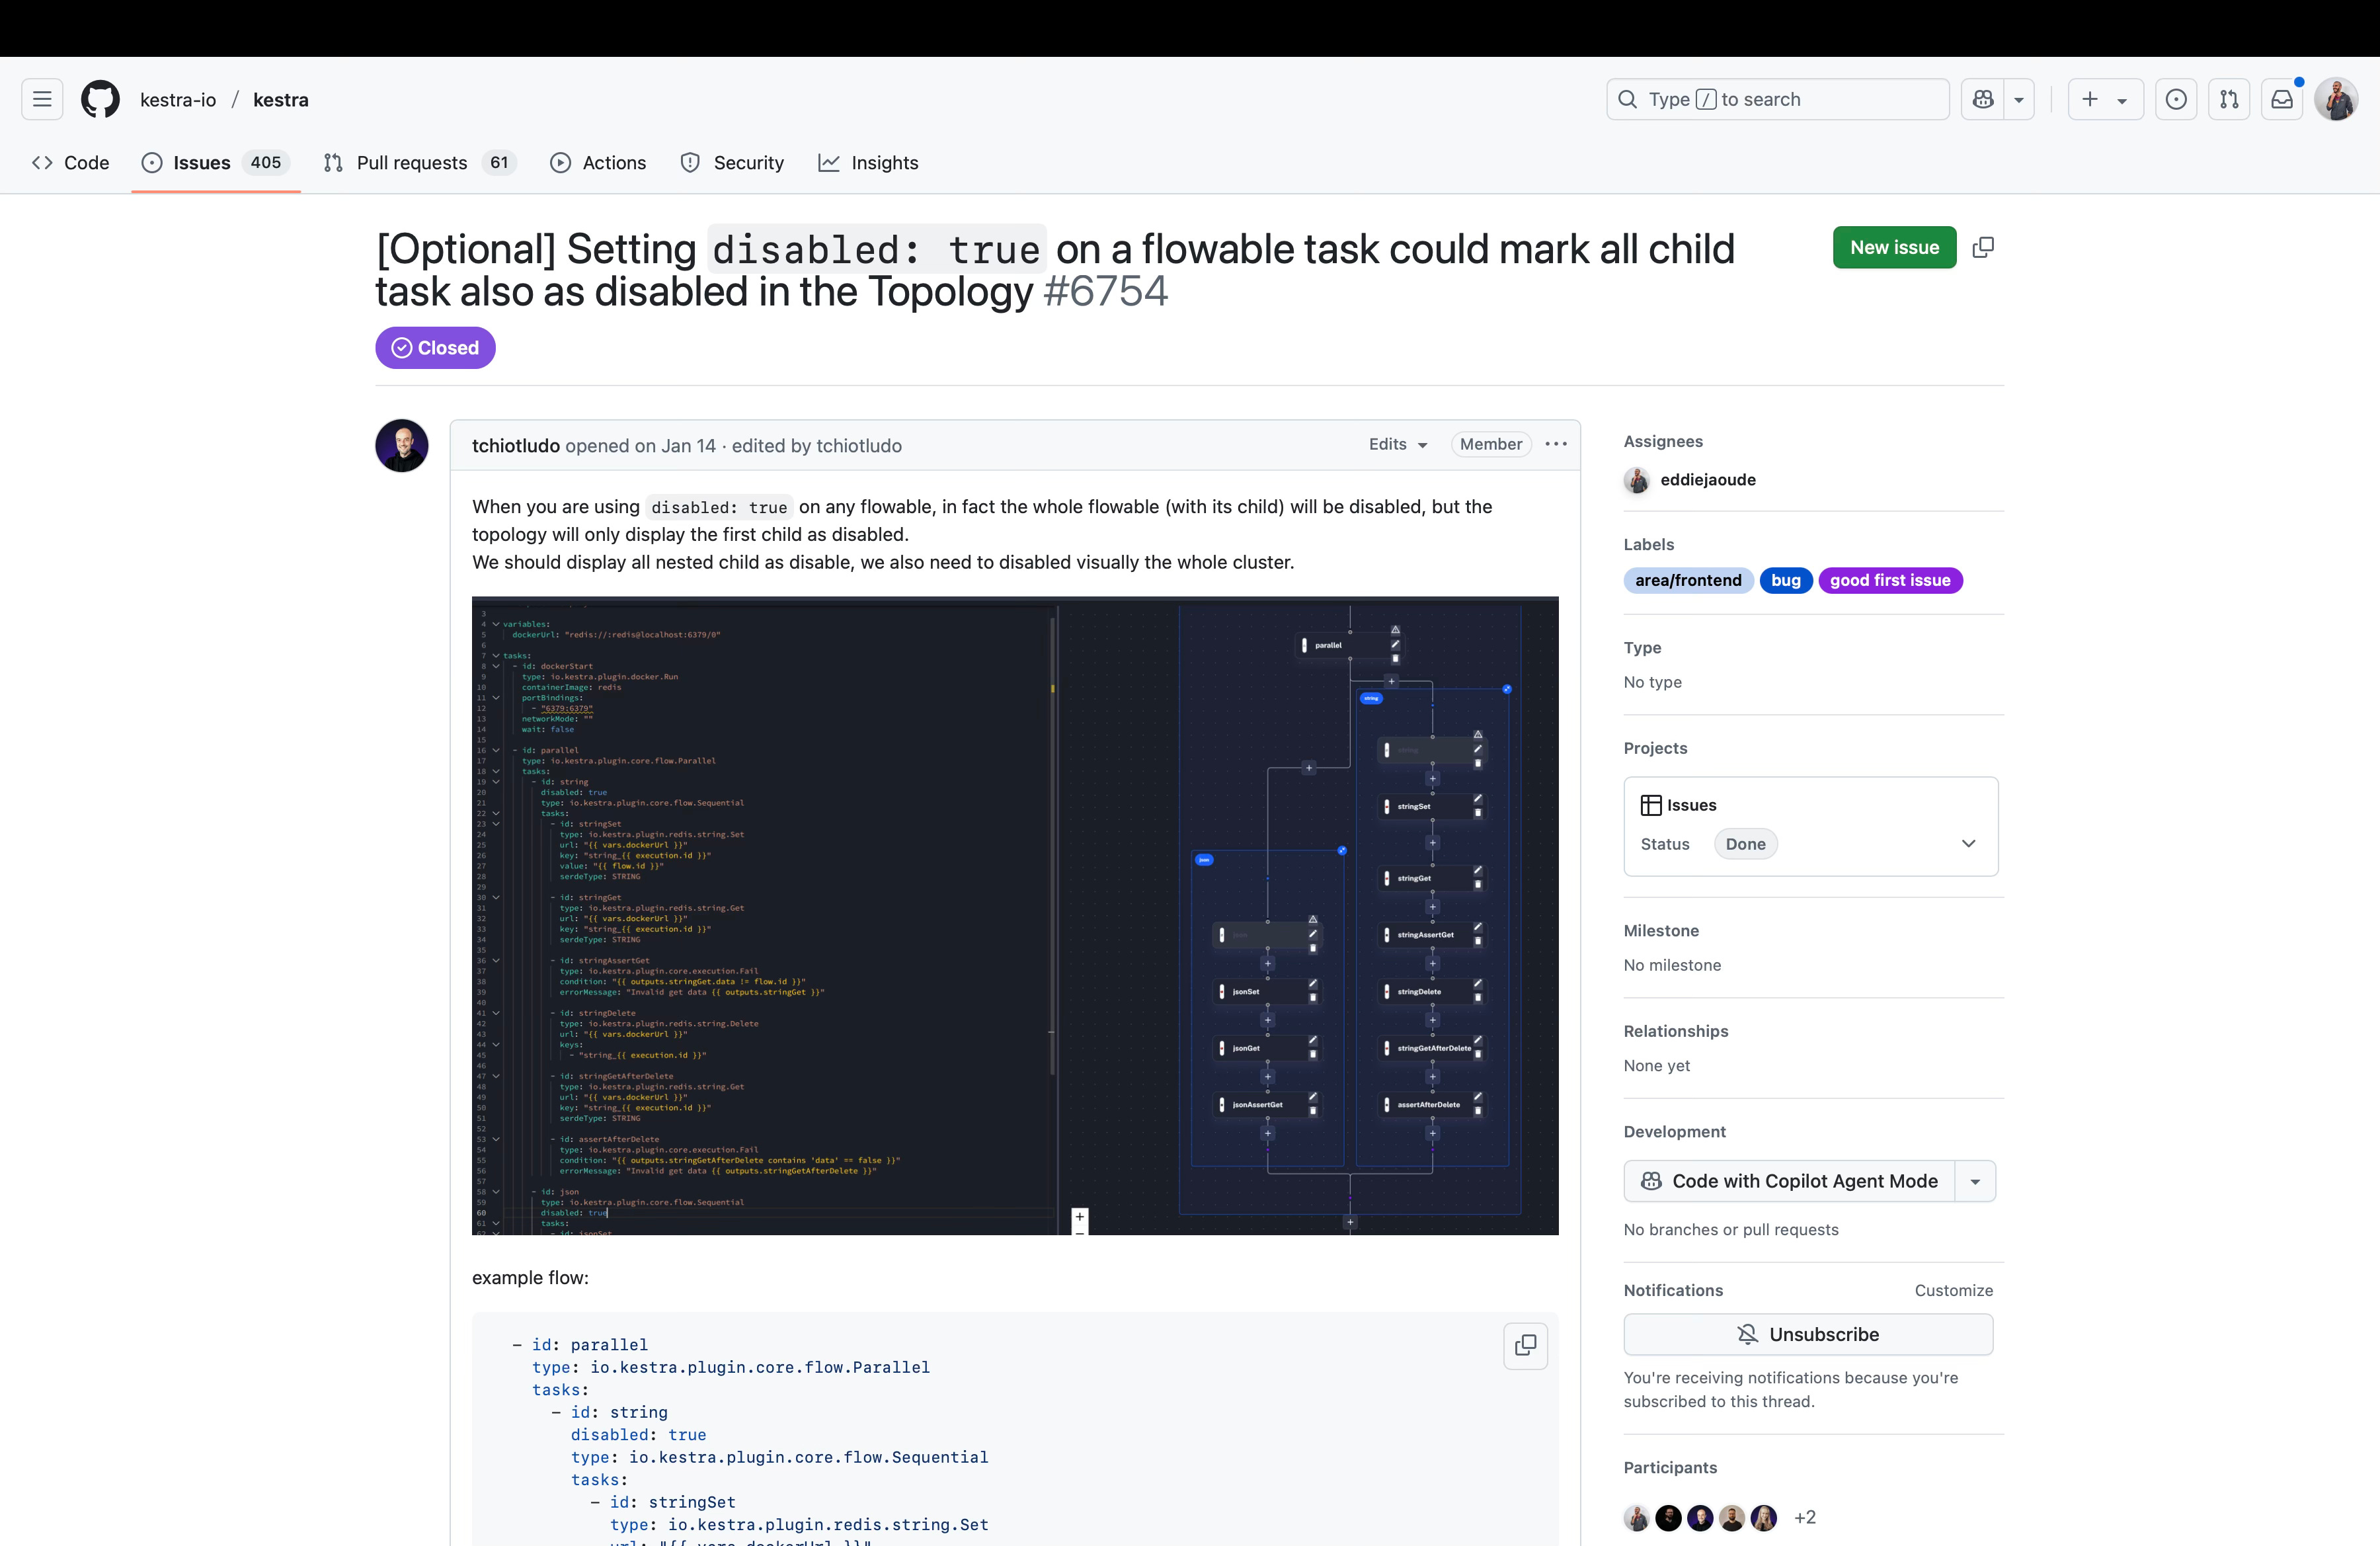Switch to the Actions tab
The width and height of the screenshot is (2380, 1546).
click(598, 162)
